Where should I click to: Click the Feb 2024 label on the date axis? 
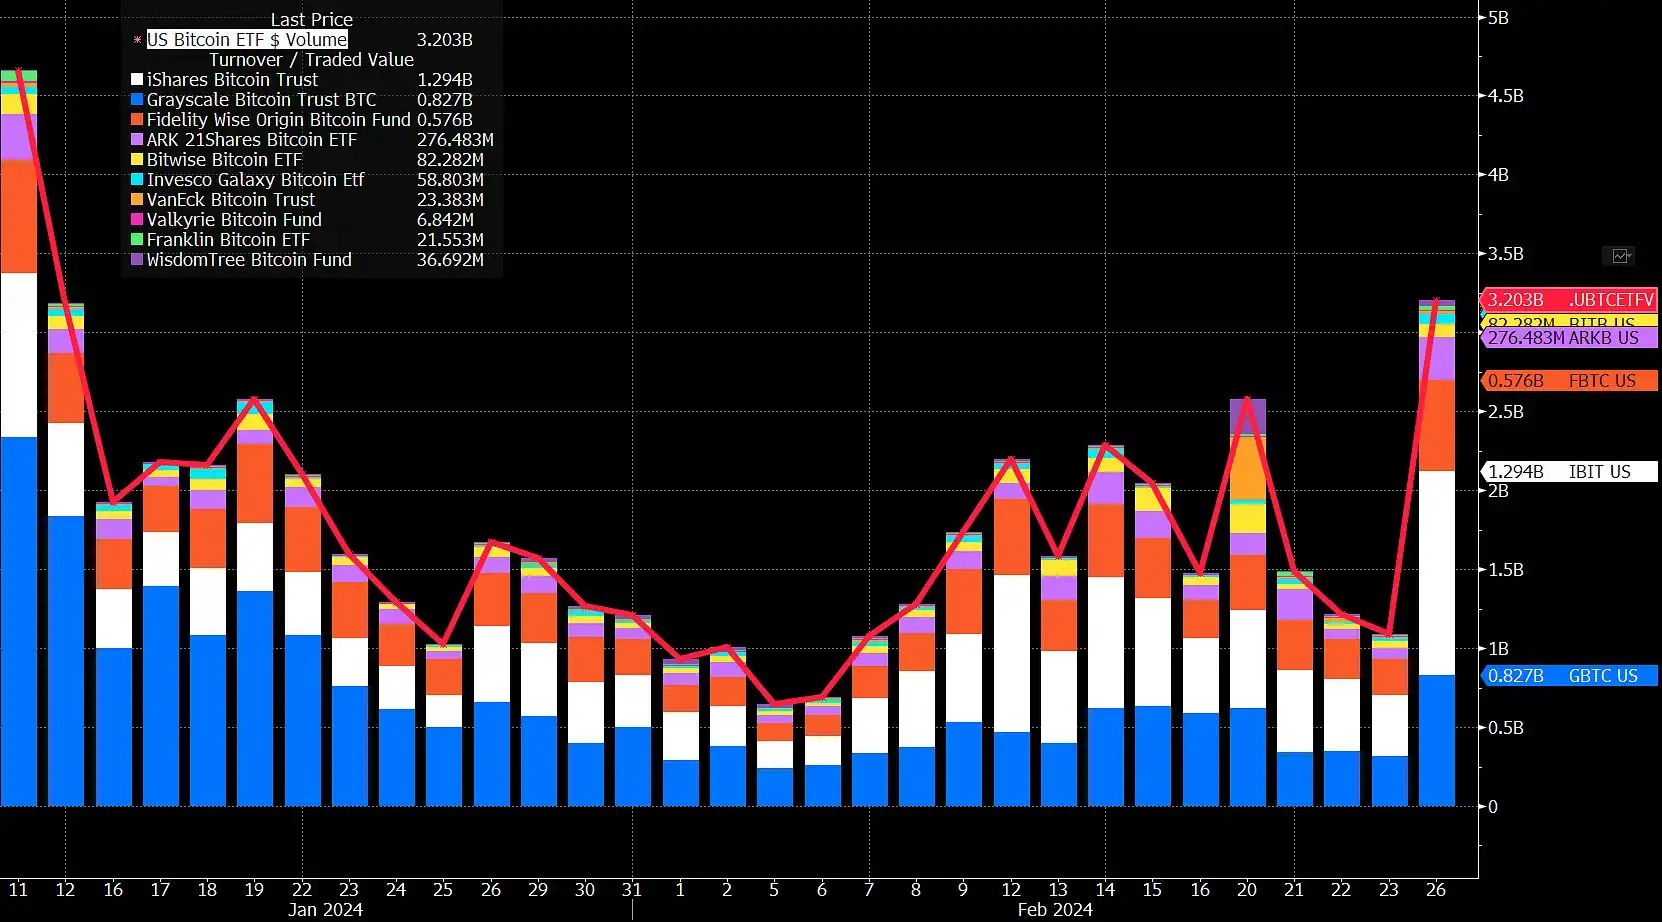point(1054,910)
